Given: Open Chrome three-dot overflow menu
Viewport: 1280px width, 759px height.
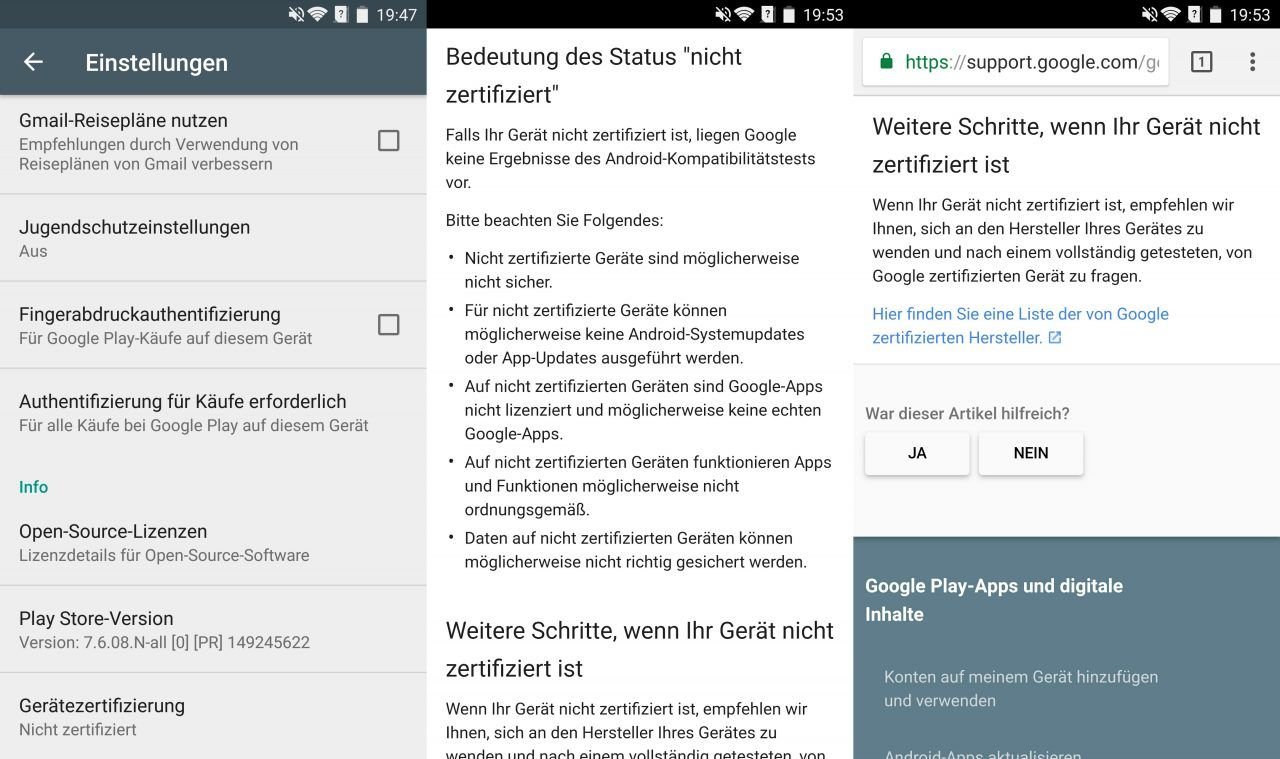Looking at the screenshot, I should pos(1252,62).
